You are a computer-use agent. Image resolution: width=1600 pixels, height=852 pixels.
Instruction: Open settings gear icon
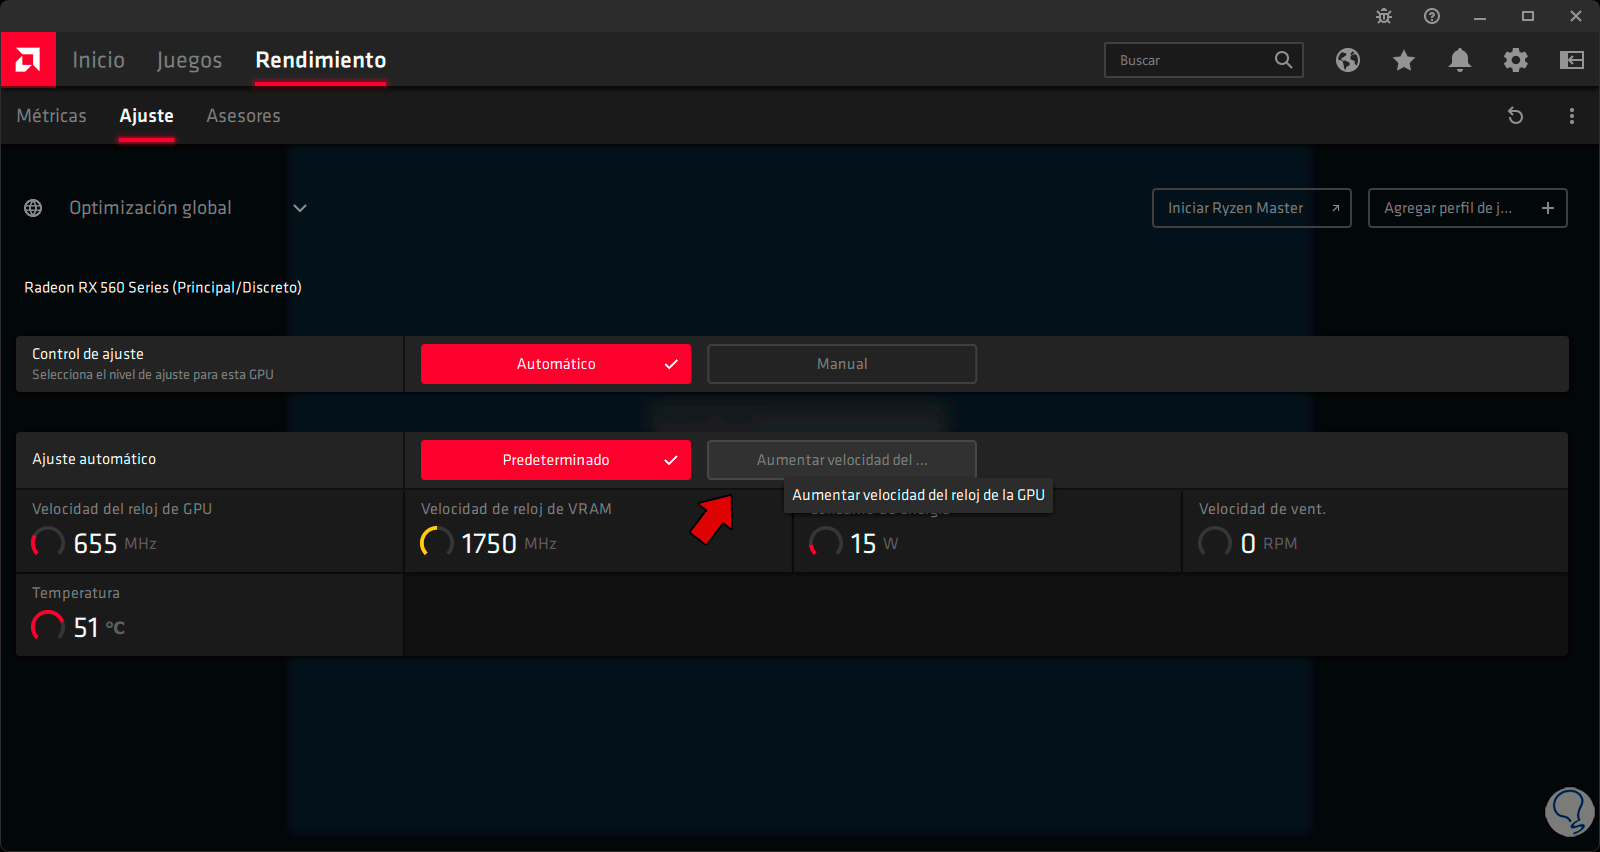pyautogui.click(x=1516, y=60)
